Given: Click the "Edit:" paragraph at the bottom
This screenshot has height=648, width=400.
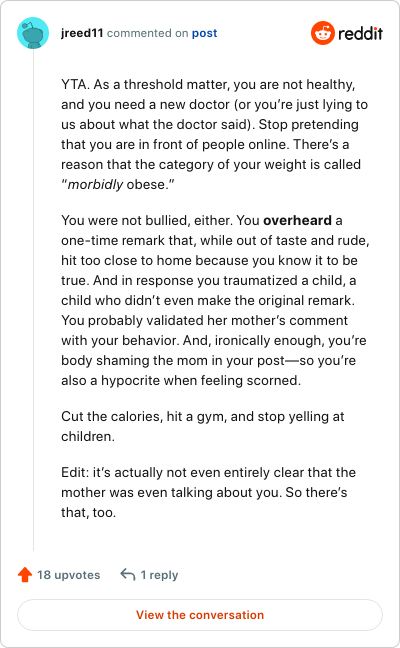Looking at the screenshot, I should pos(208,492).
